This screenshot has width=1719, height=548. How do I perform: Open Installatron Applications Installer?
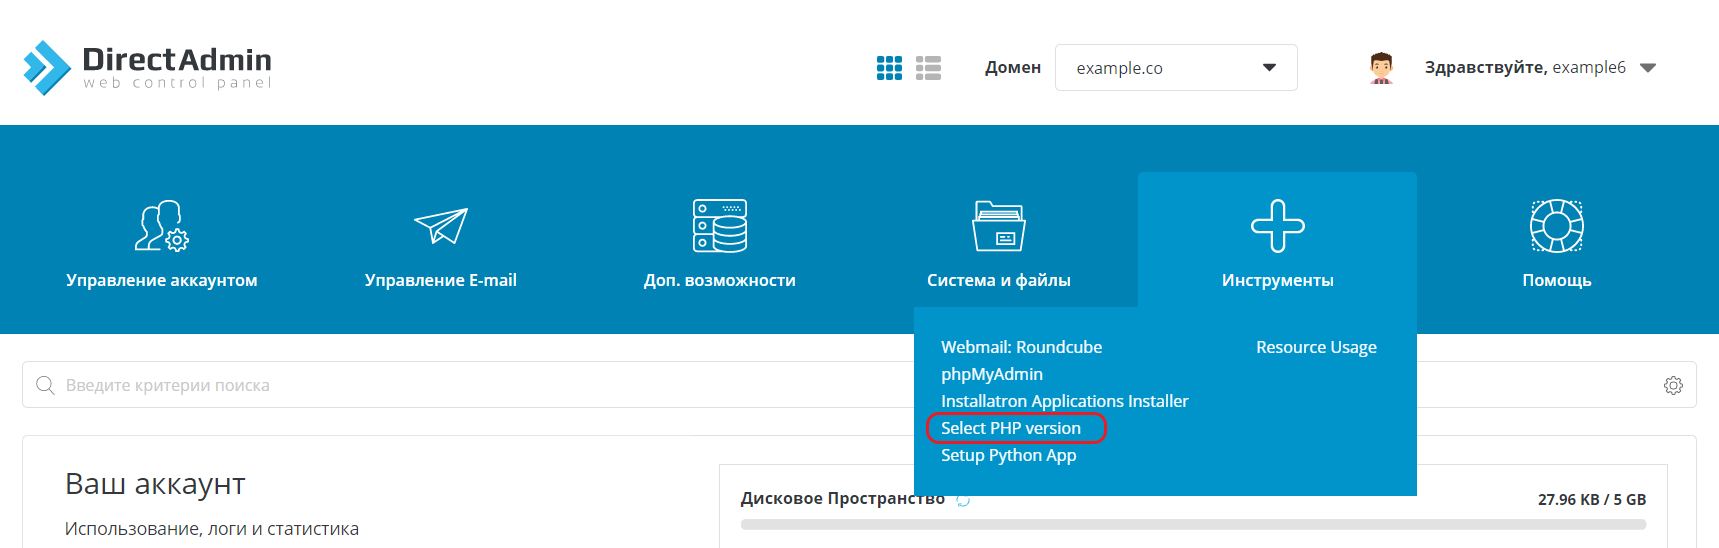tap(1064, 401)
